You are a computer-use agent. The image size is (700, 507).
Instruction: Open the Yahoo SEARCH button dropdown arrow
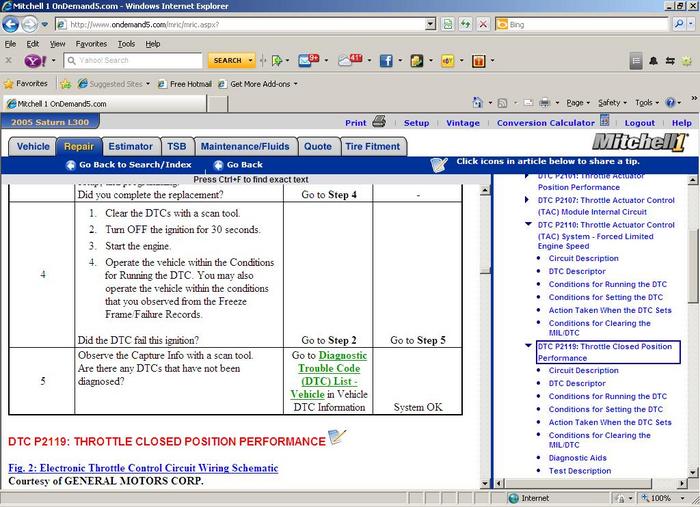[x=250, y=60]
